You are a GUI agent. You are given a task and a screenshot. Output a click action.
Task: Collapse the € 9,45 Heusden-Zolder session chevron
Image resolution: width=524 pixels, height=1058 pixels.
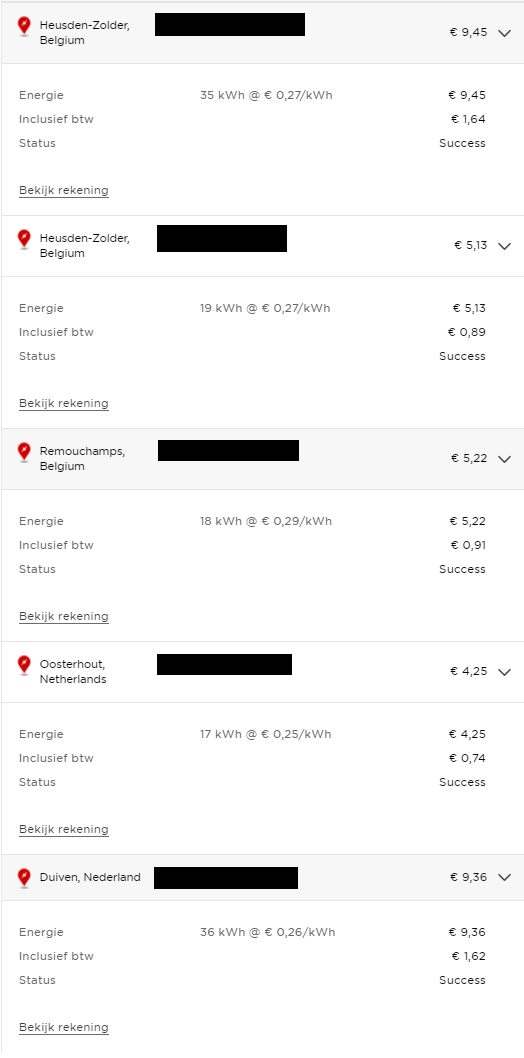504,33
